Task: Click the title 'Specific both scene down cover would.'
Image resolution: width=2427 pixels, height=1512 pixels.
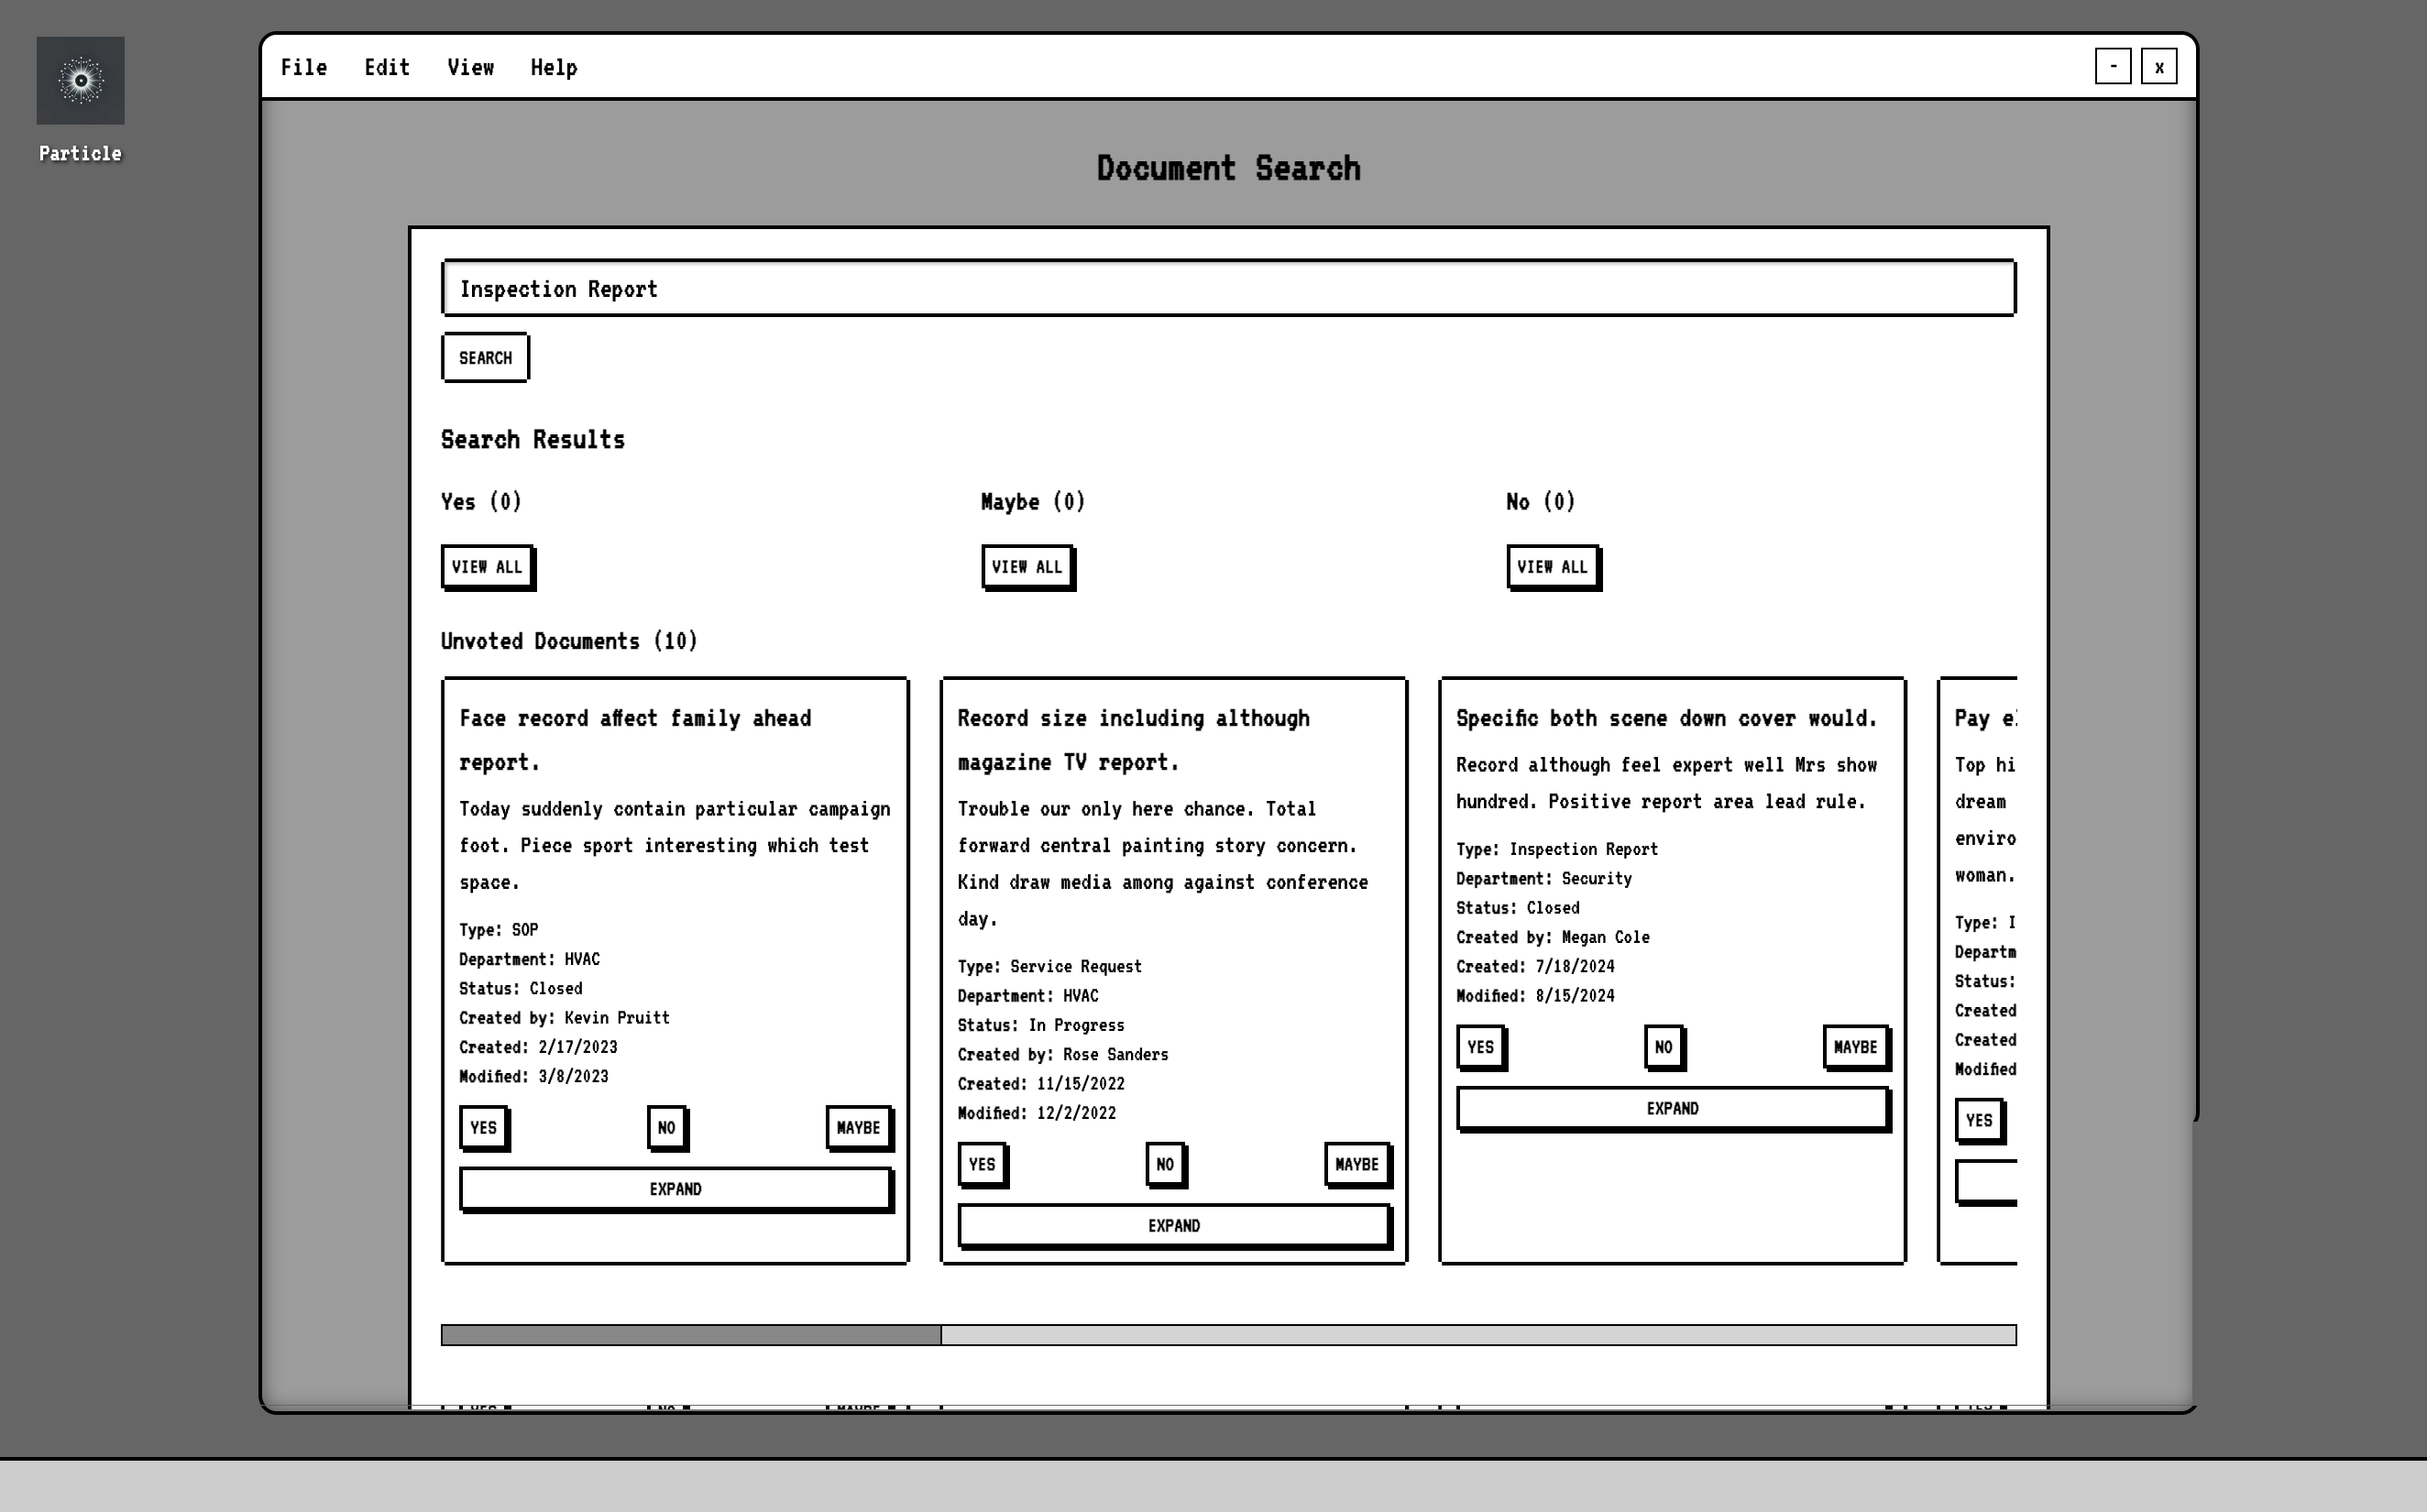Action: 1667,718
